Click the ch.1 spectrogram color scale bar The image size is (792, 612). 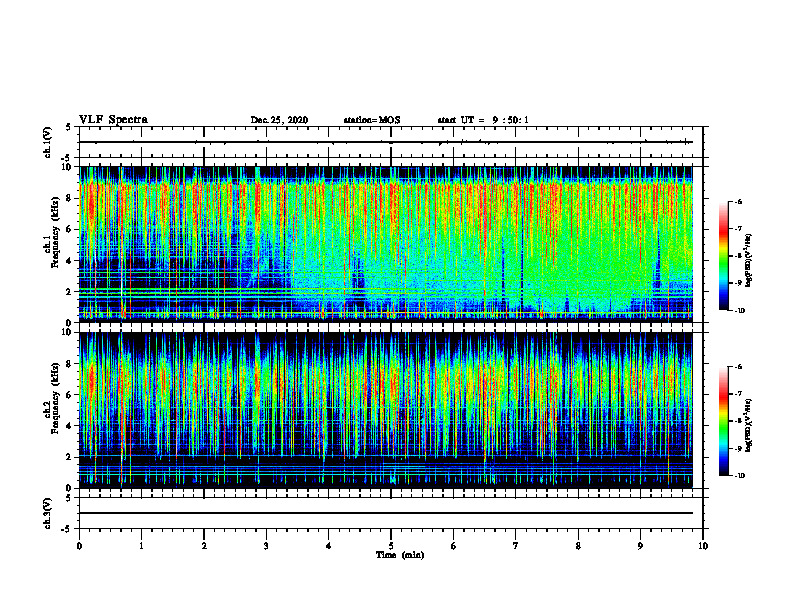(723, 255)
